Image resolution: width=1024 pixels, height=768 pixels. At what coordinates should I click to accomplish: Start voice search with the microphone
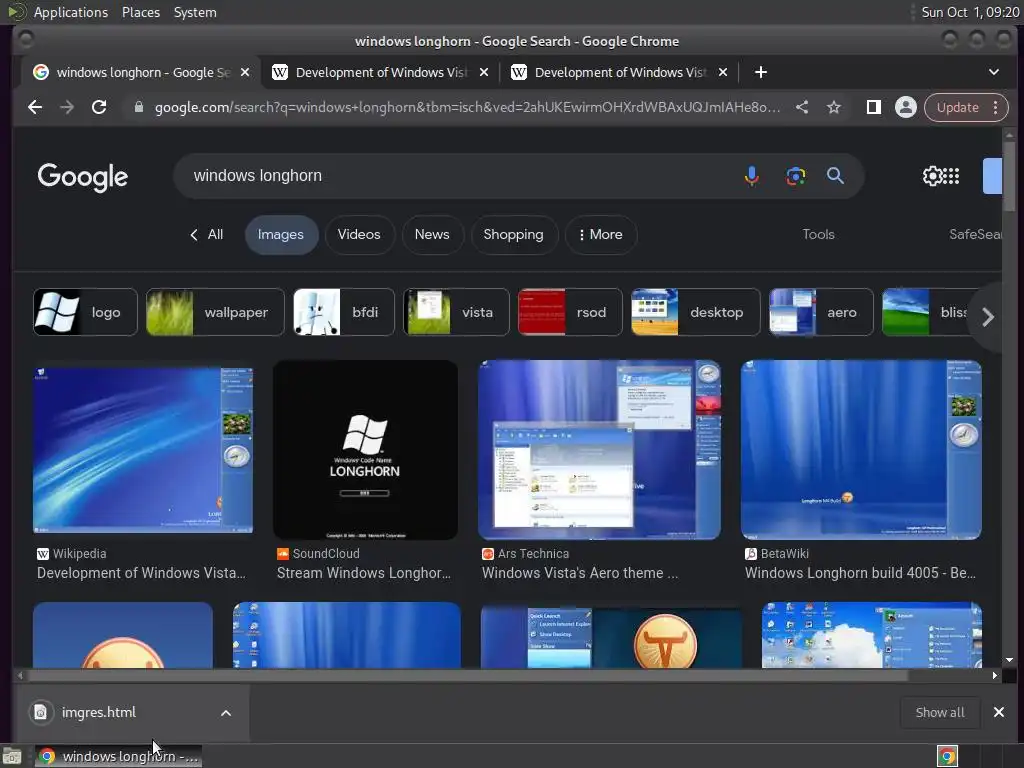752,176
